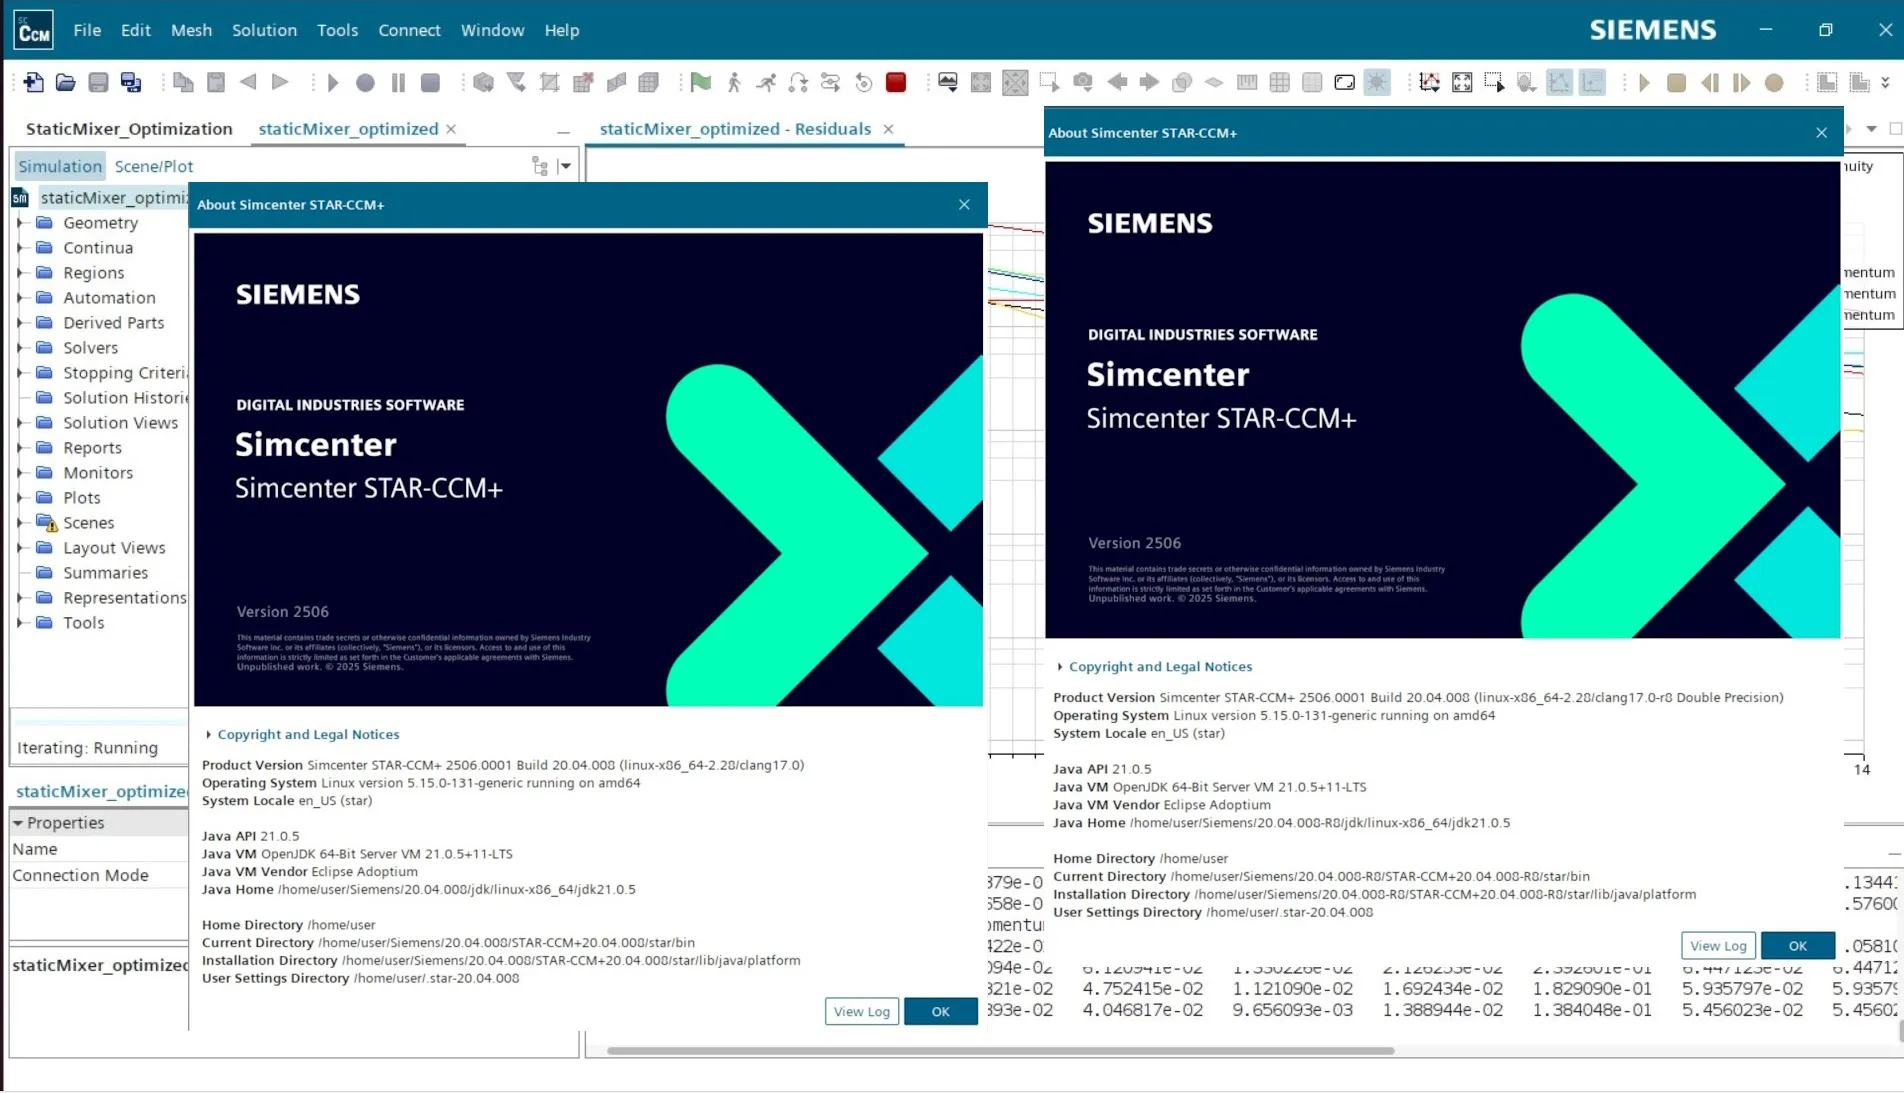
Task: Click the tan play arrow animation icon
Action: (1644, 83)
